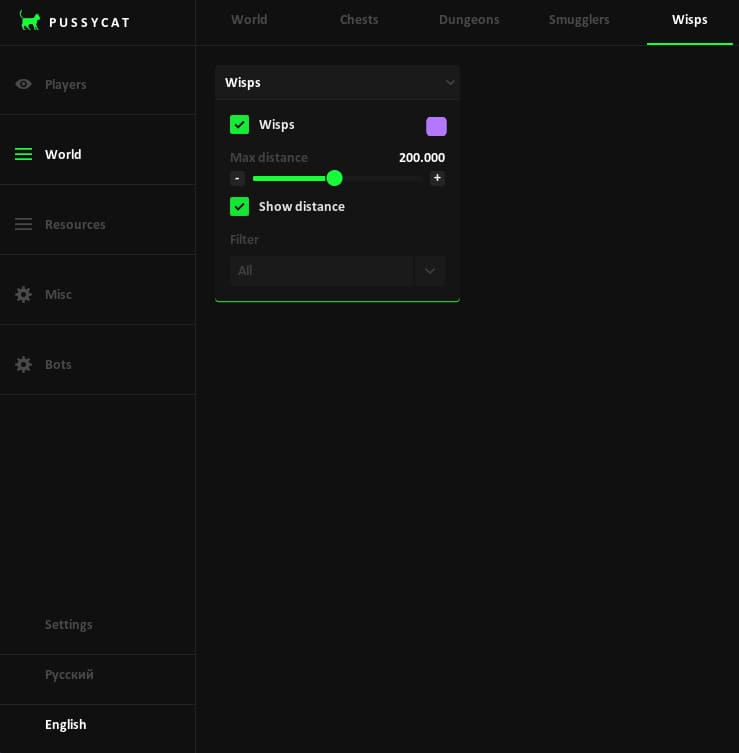The height and width of the screenshot is (753, 739).
Task: Switch to the World top tab
Action: click(249, 20)
